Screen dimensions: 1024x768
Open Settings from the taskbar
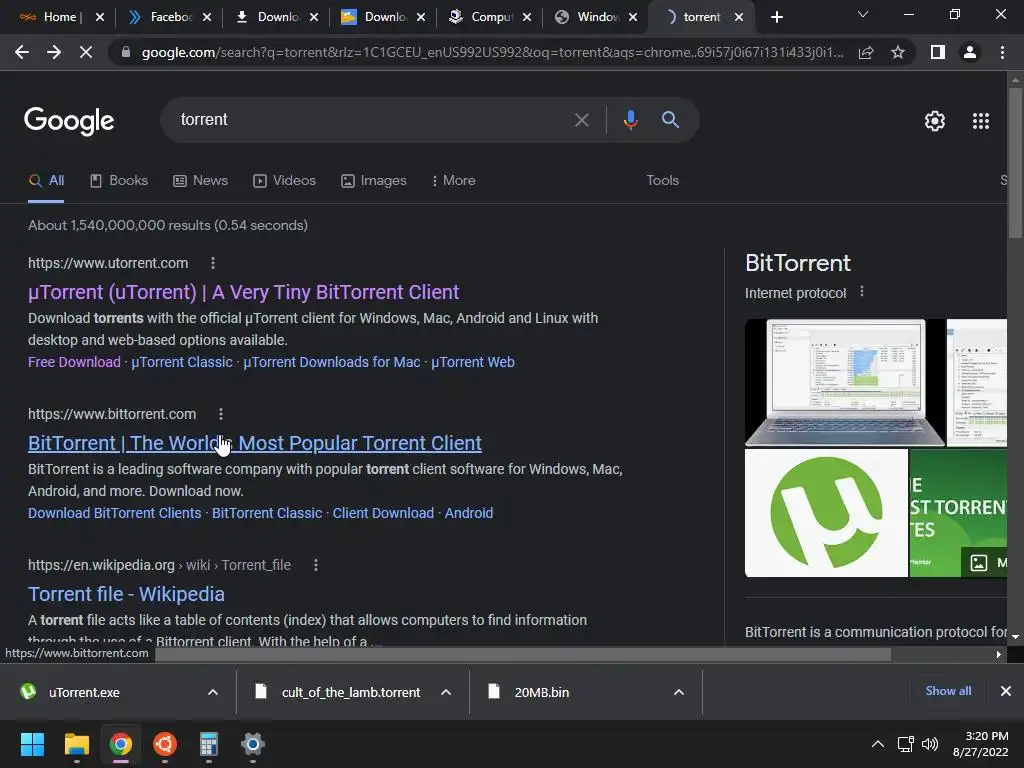tap(253, 744)
